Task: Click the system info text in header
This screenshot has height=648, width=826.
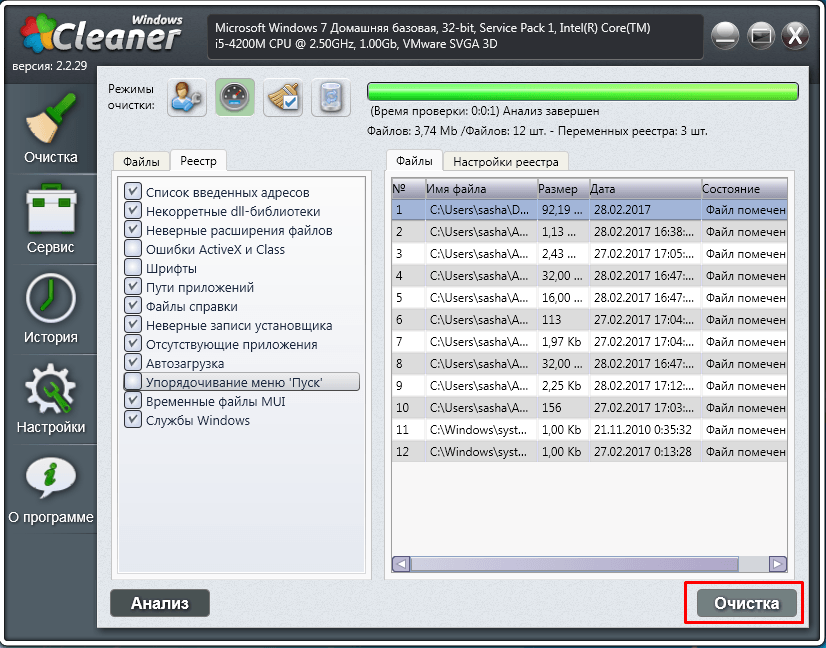Action: (432, 36)
